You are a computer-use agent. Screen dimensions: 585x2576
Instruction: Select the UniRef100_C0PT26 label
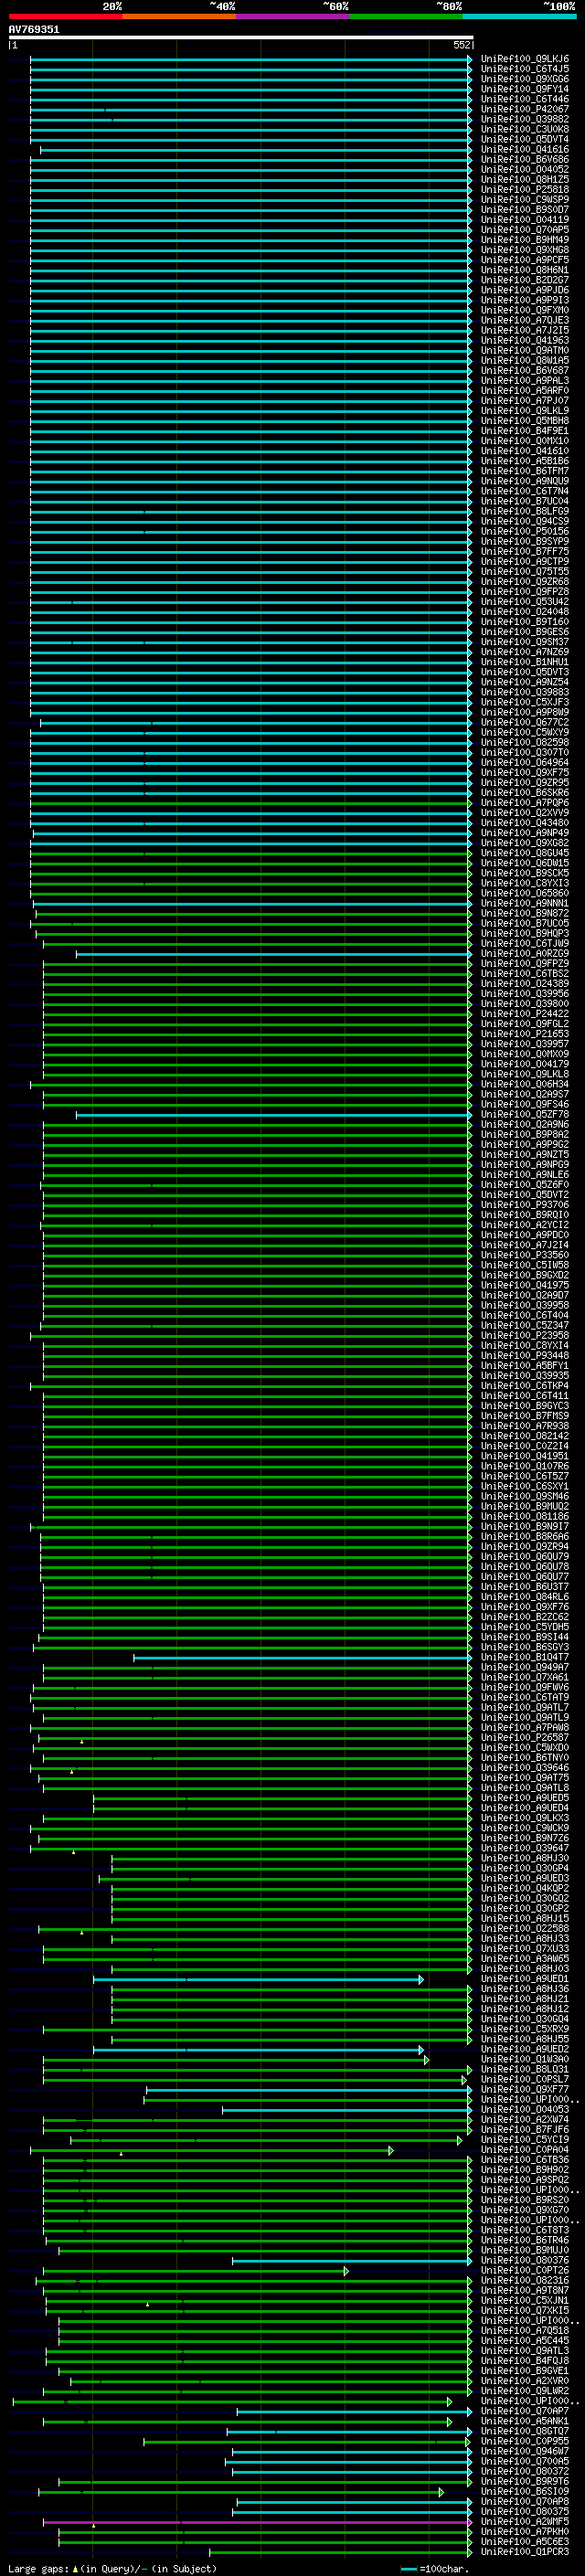(524, 2270)
